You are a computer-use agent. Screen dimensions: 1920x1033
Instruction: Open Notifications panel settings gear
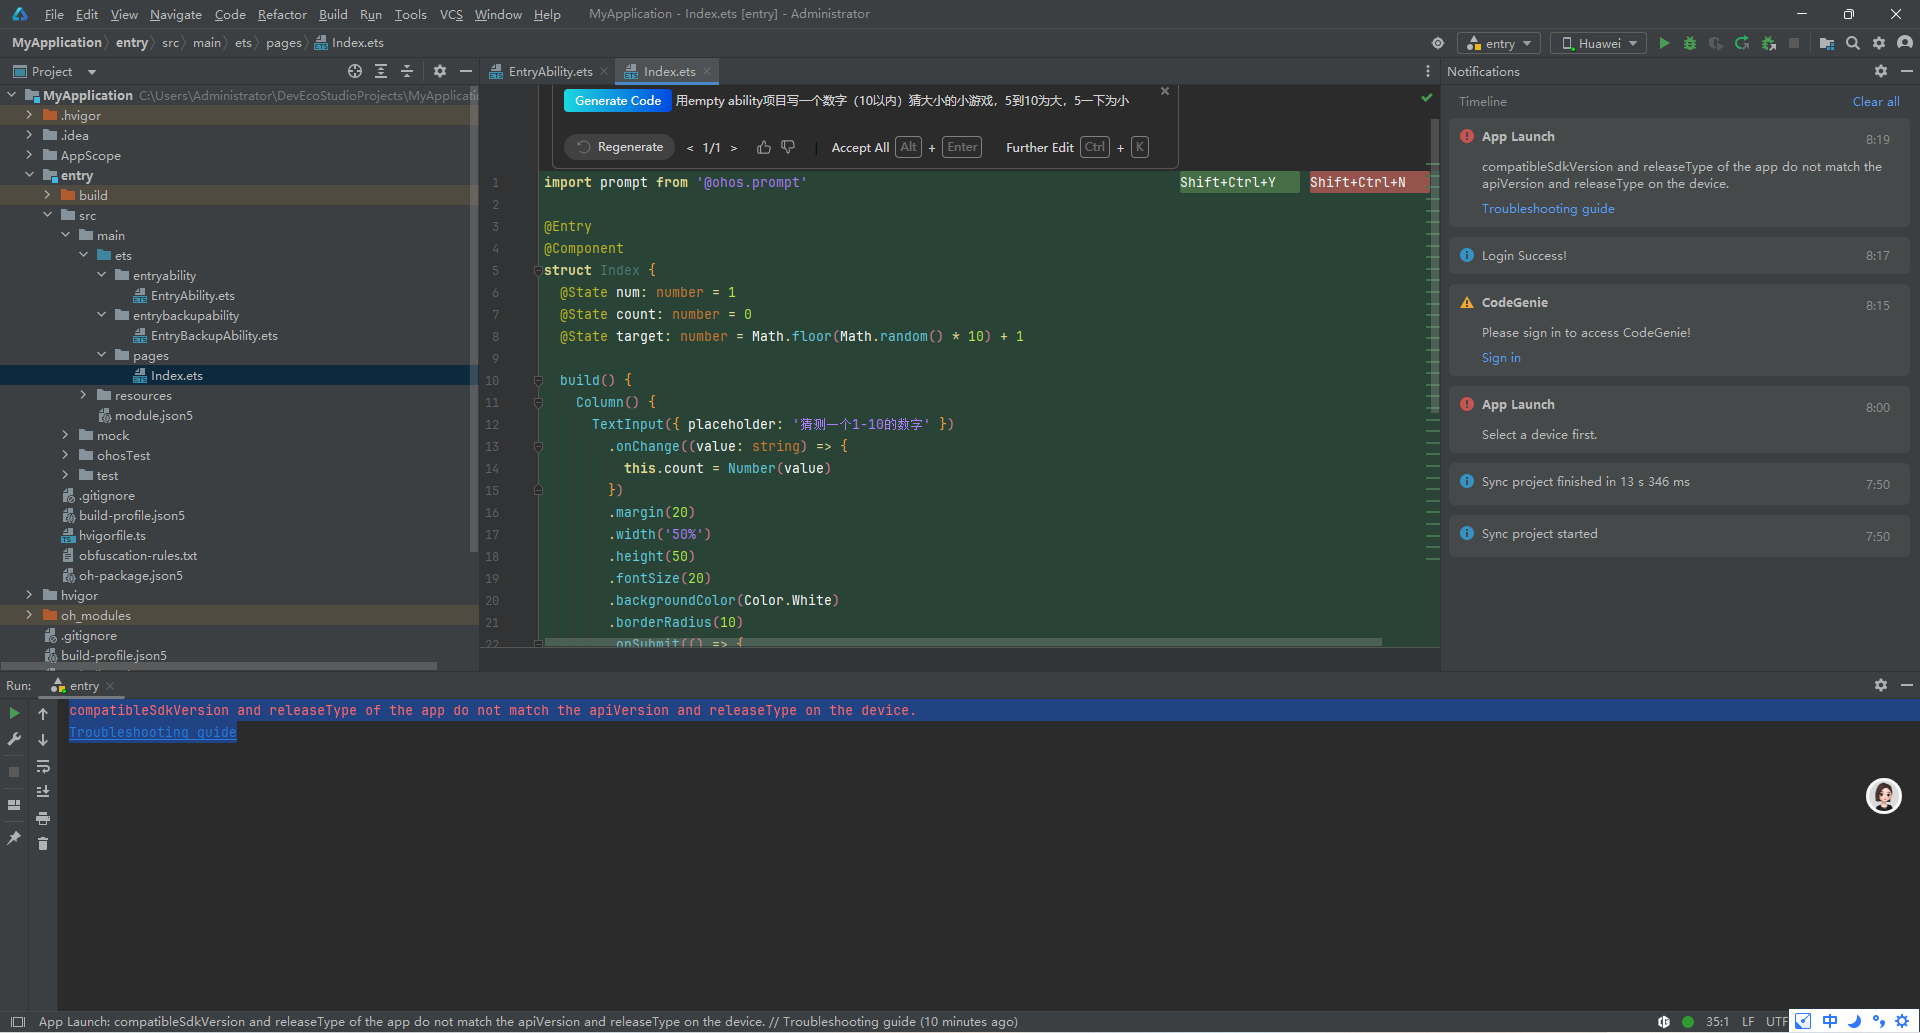1881,71
